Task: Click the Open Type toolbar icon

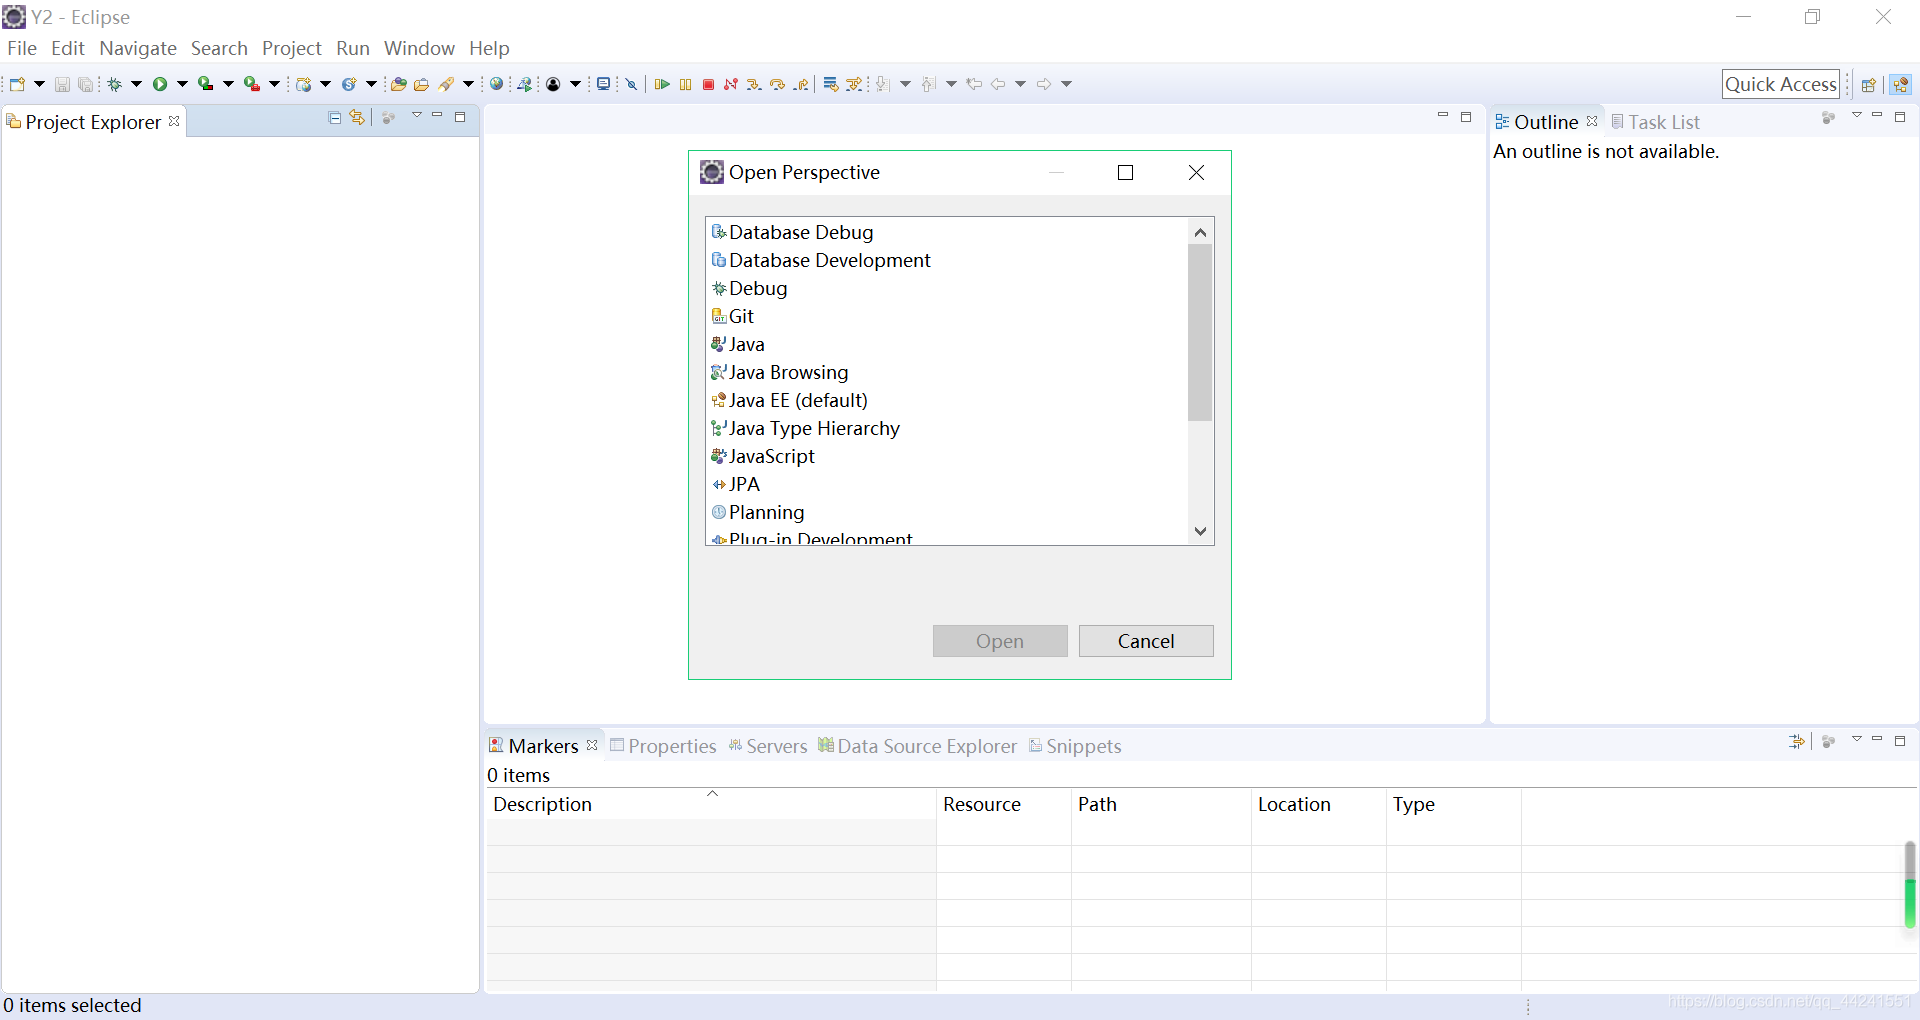Action: (399, 84)
